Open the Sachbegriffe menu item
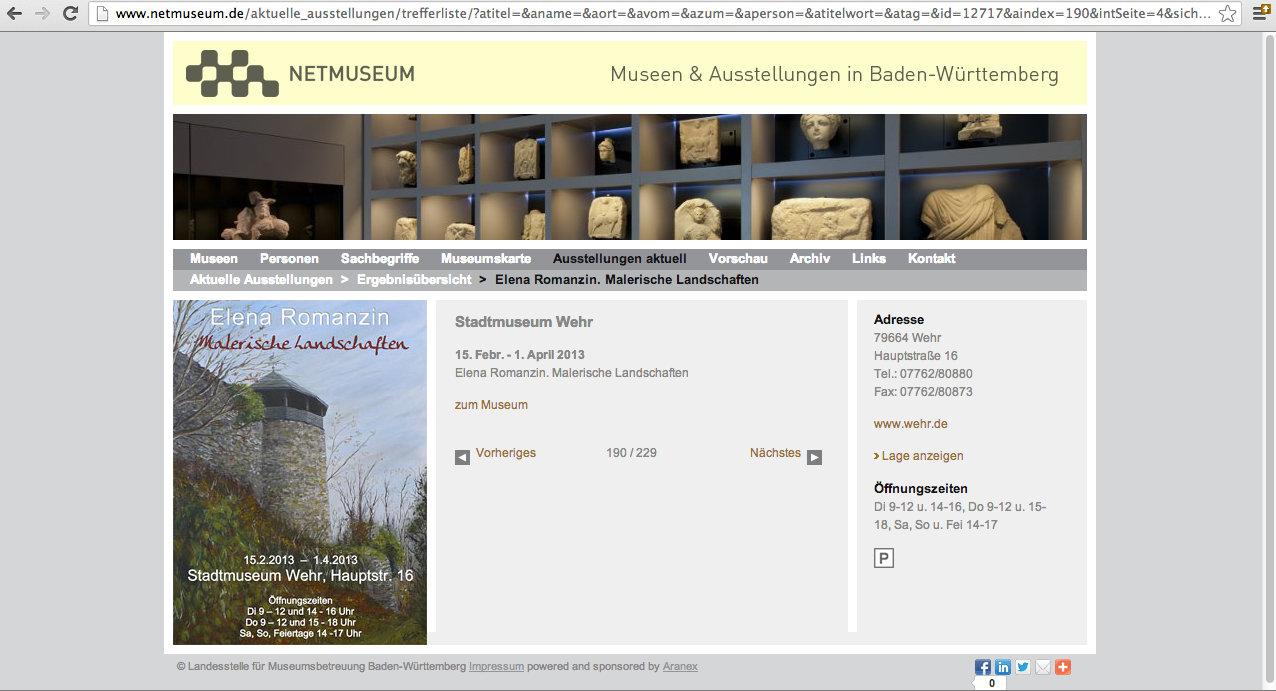This screenshot has height=691, width=1276. tap(380, 258)
